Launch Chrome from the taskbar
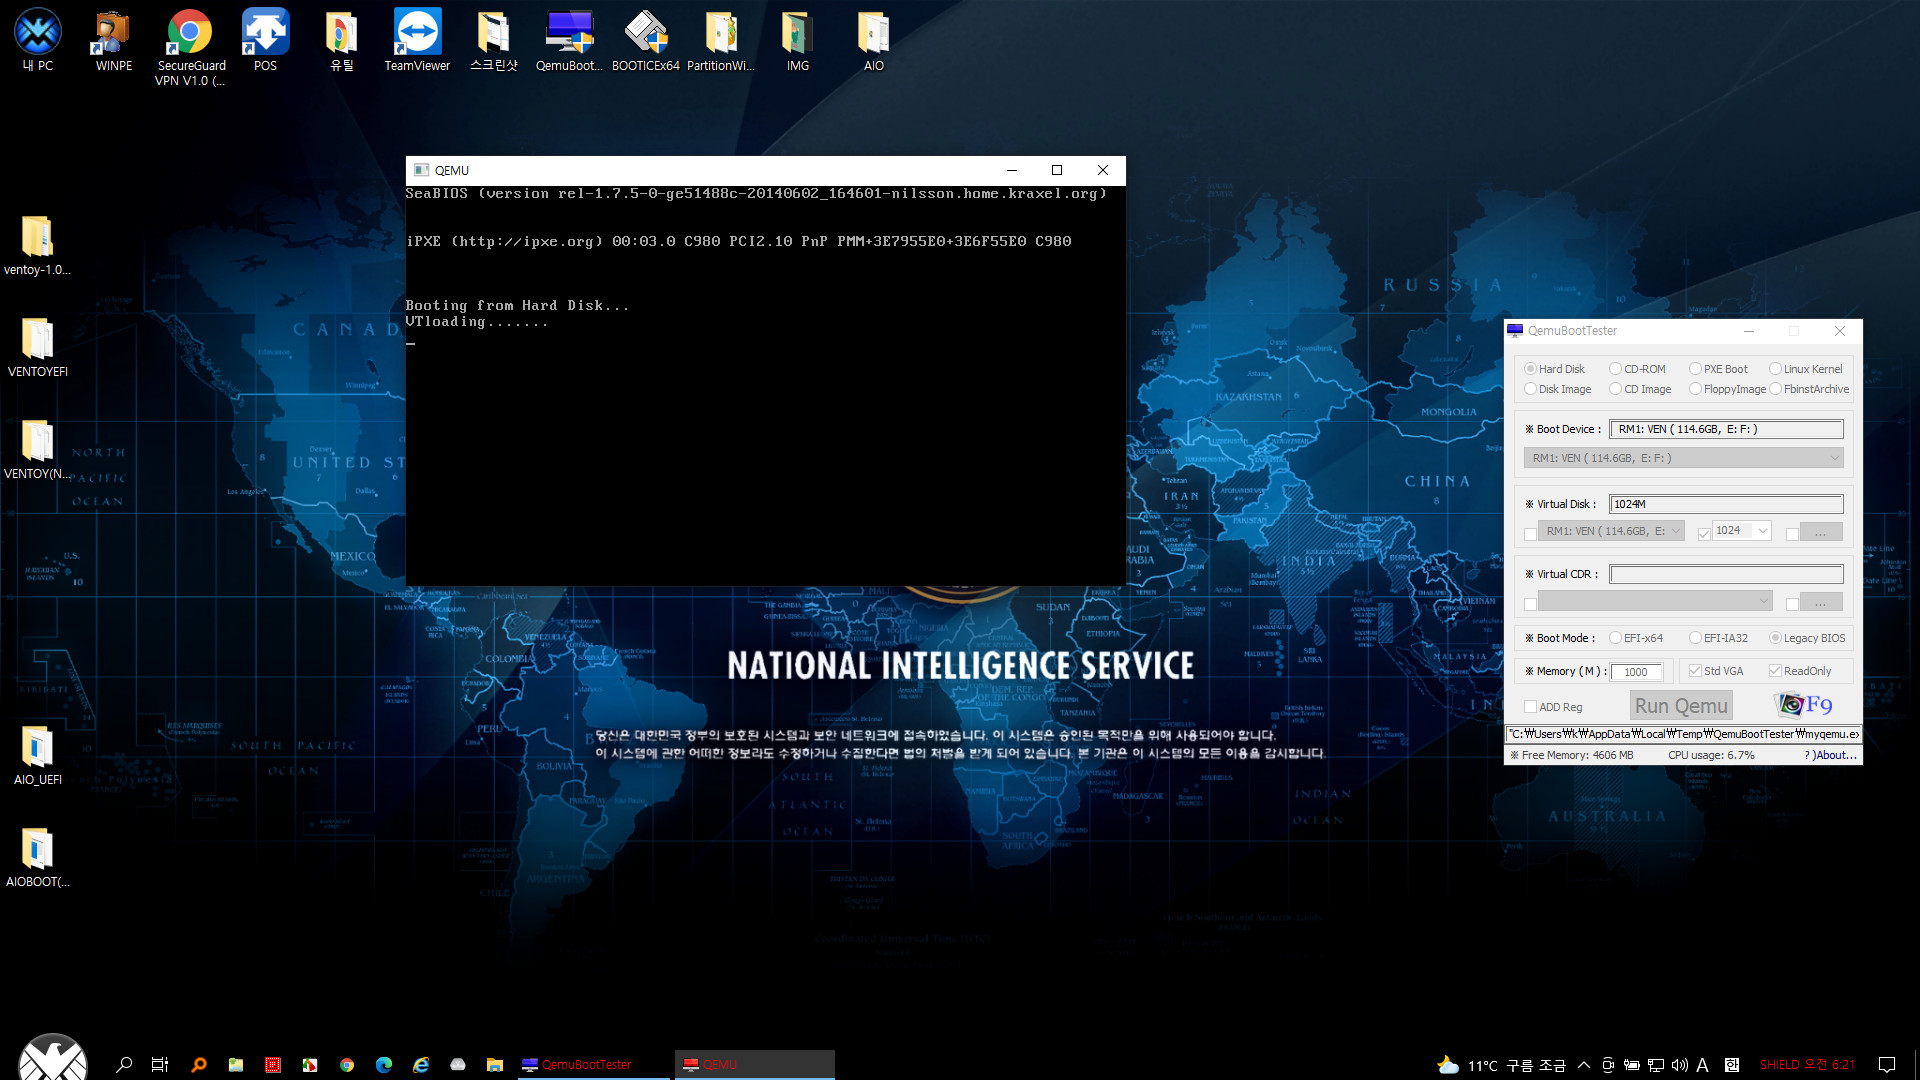1920x1080 pixels. coord(347,1065)
